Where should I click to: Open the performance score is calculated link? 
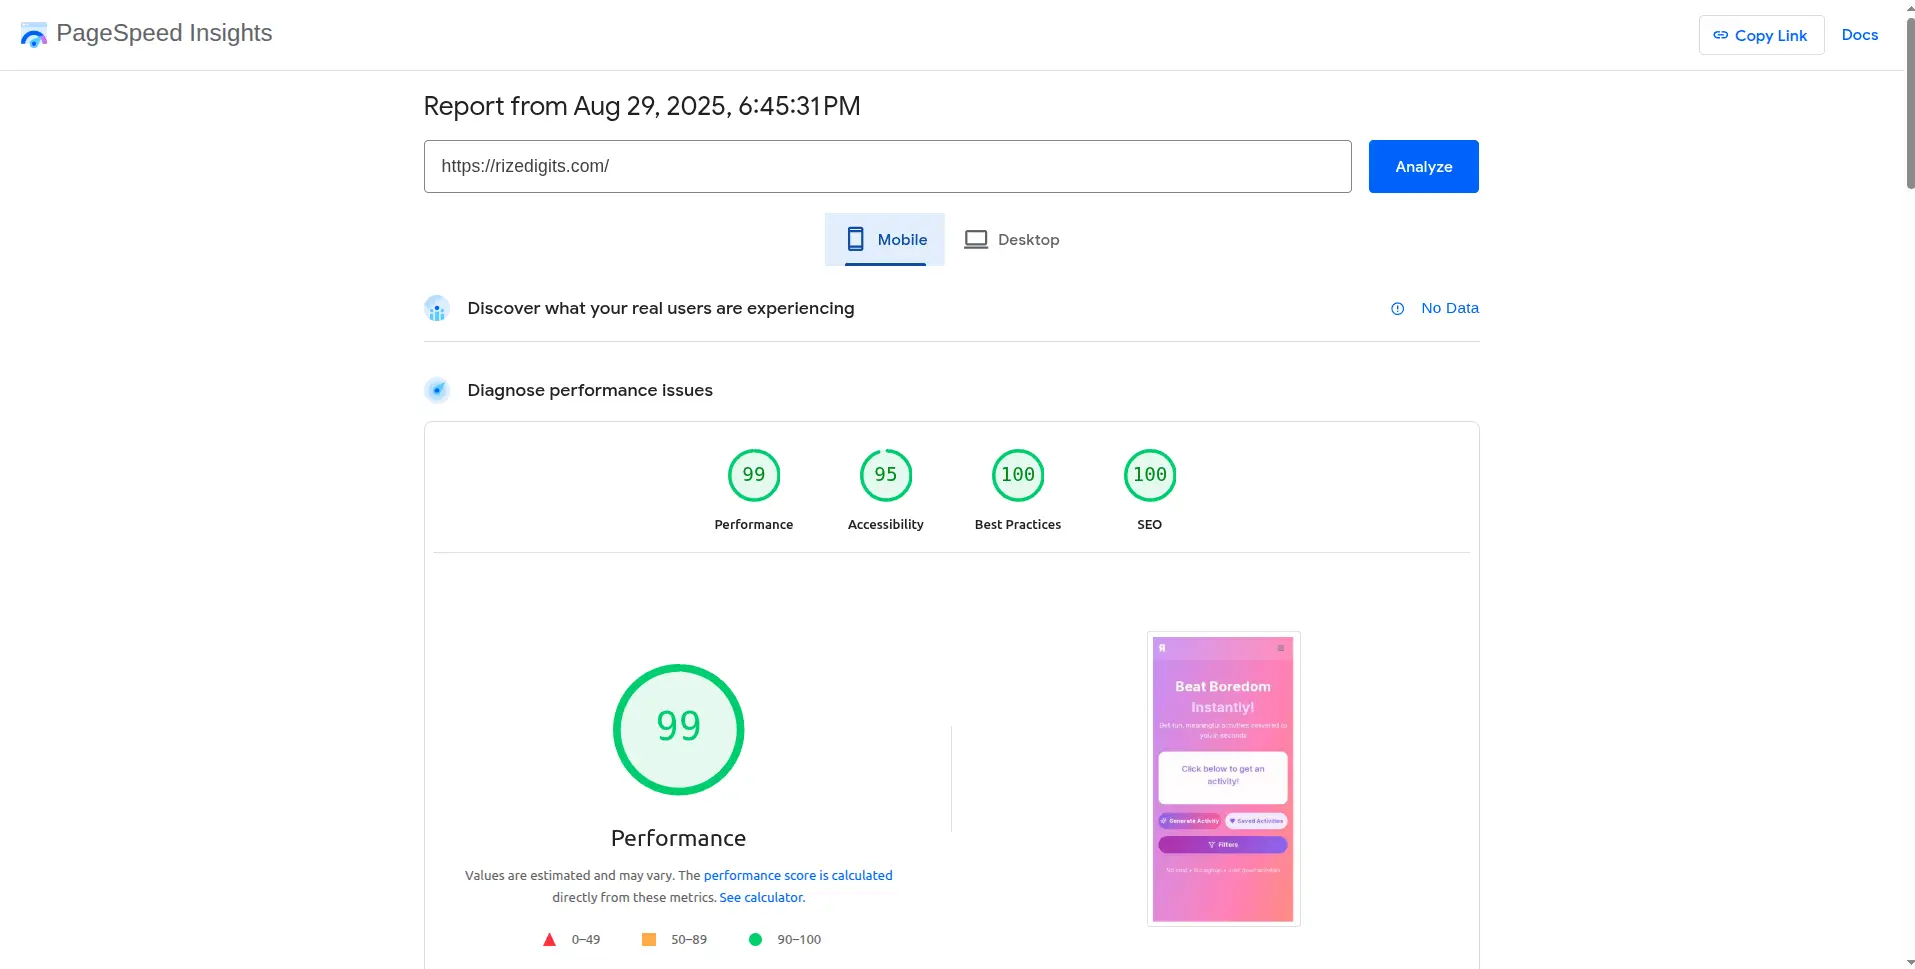tap(797, 875)
